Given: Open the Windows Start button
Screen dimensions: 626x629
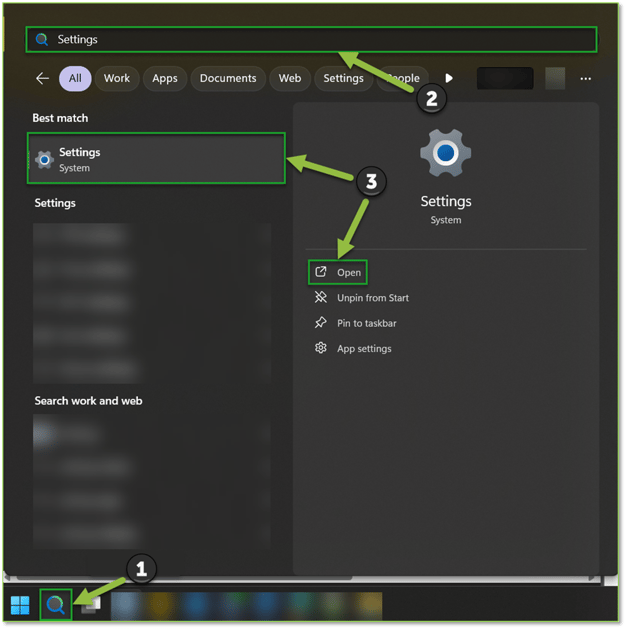Looking at the screenshot, I should [20, 605].
